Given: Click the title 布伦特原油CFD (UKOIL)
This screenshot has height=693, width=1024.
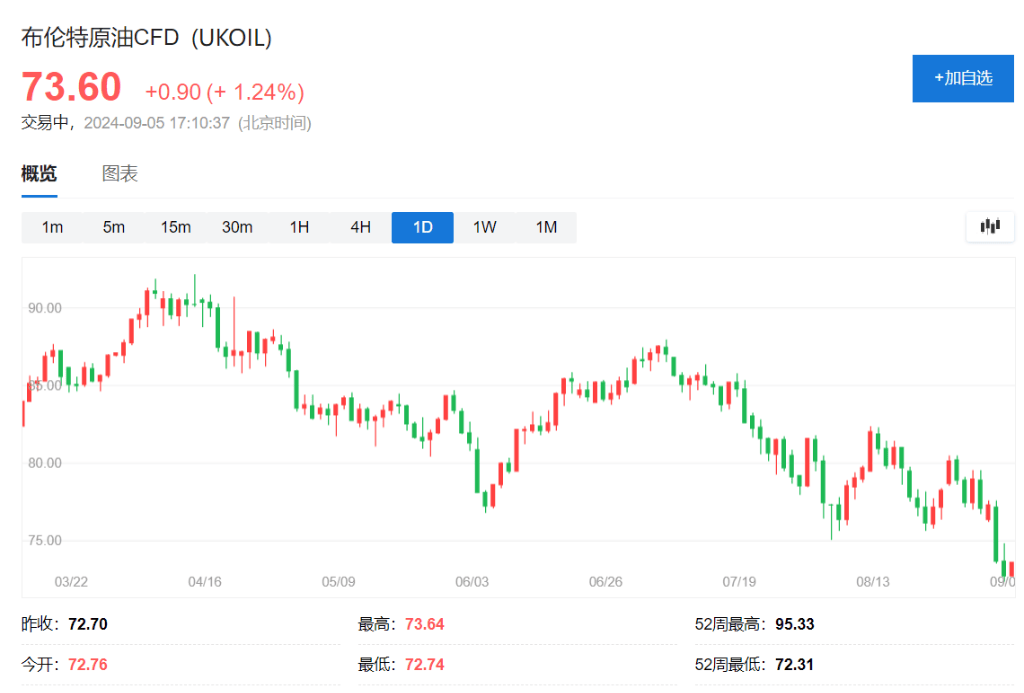Looking at the screenshot, I should click(146, 38).
